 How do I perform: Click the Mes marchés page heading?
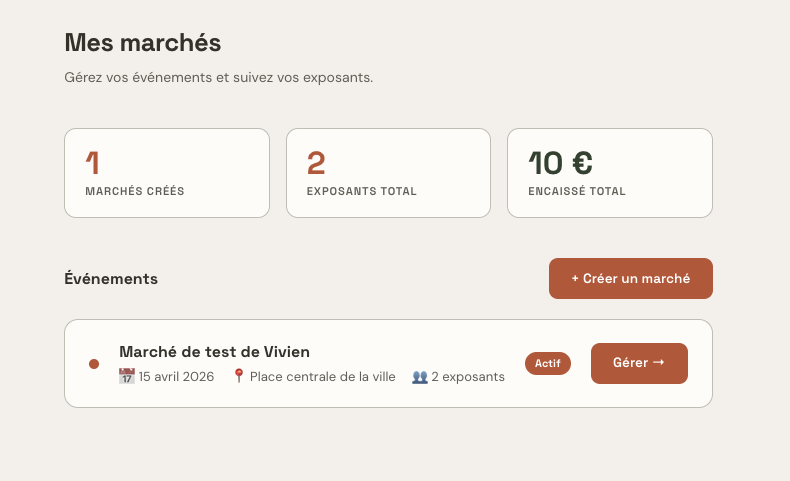[143, 42]
